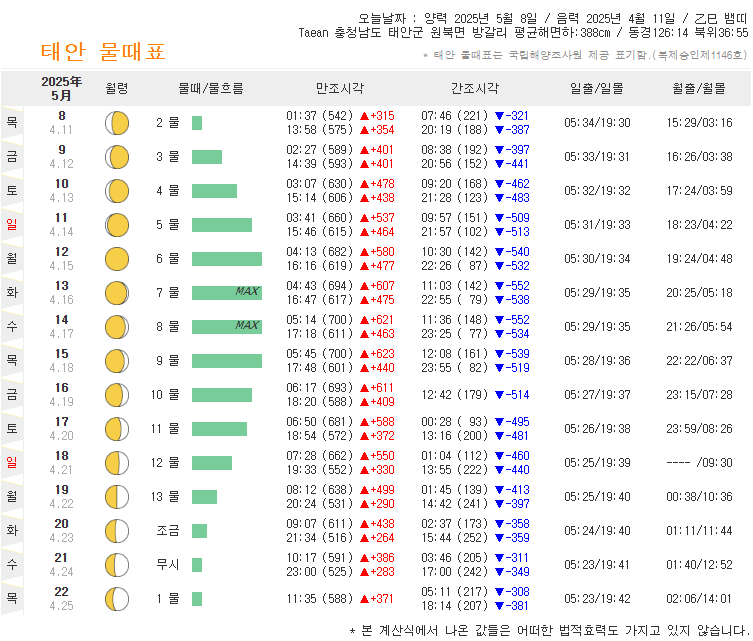The width and height of the screenshot is (753, 641).
Task: Click the Taean location coordinates line
Action: 523,33
